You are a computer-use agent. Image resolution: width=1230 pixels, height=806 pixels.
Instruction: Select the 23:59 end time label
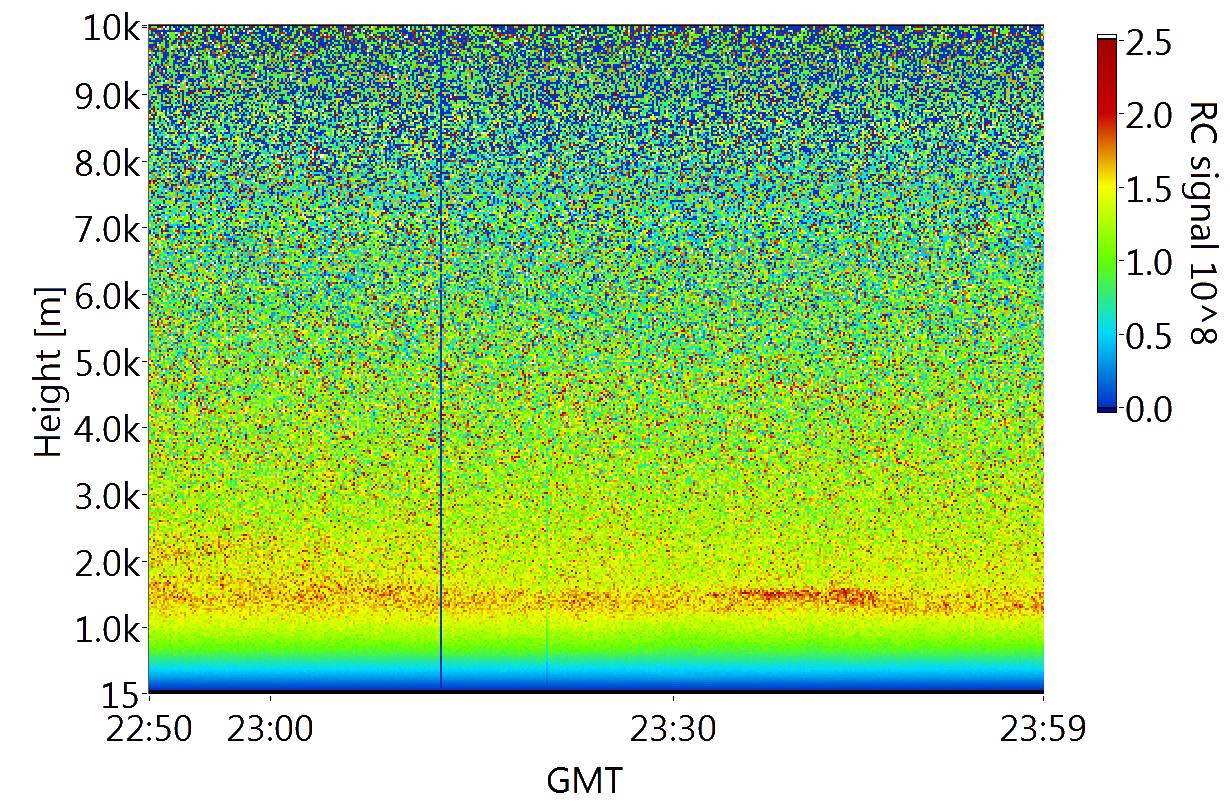tap(1043, 732)
